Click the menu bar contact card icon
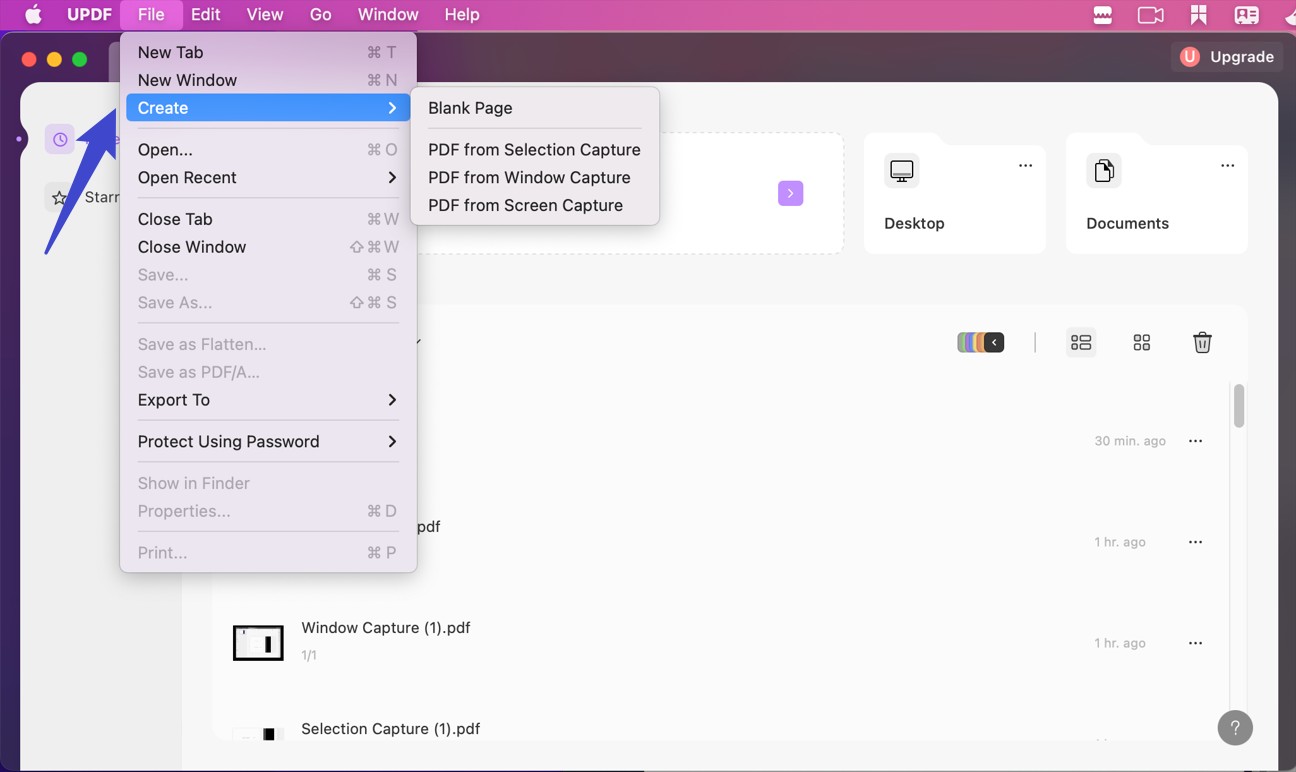The height and width of the screenshot is (772, 1296). pos(1247,15)
